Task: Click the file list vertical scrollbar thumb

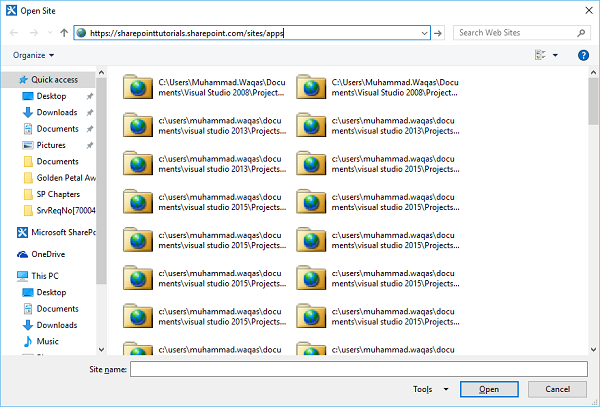Action: (593, 101)
